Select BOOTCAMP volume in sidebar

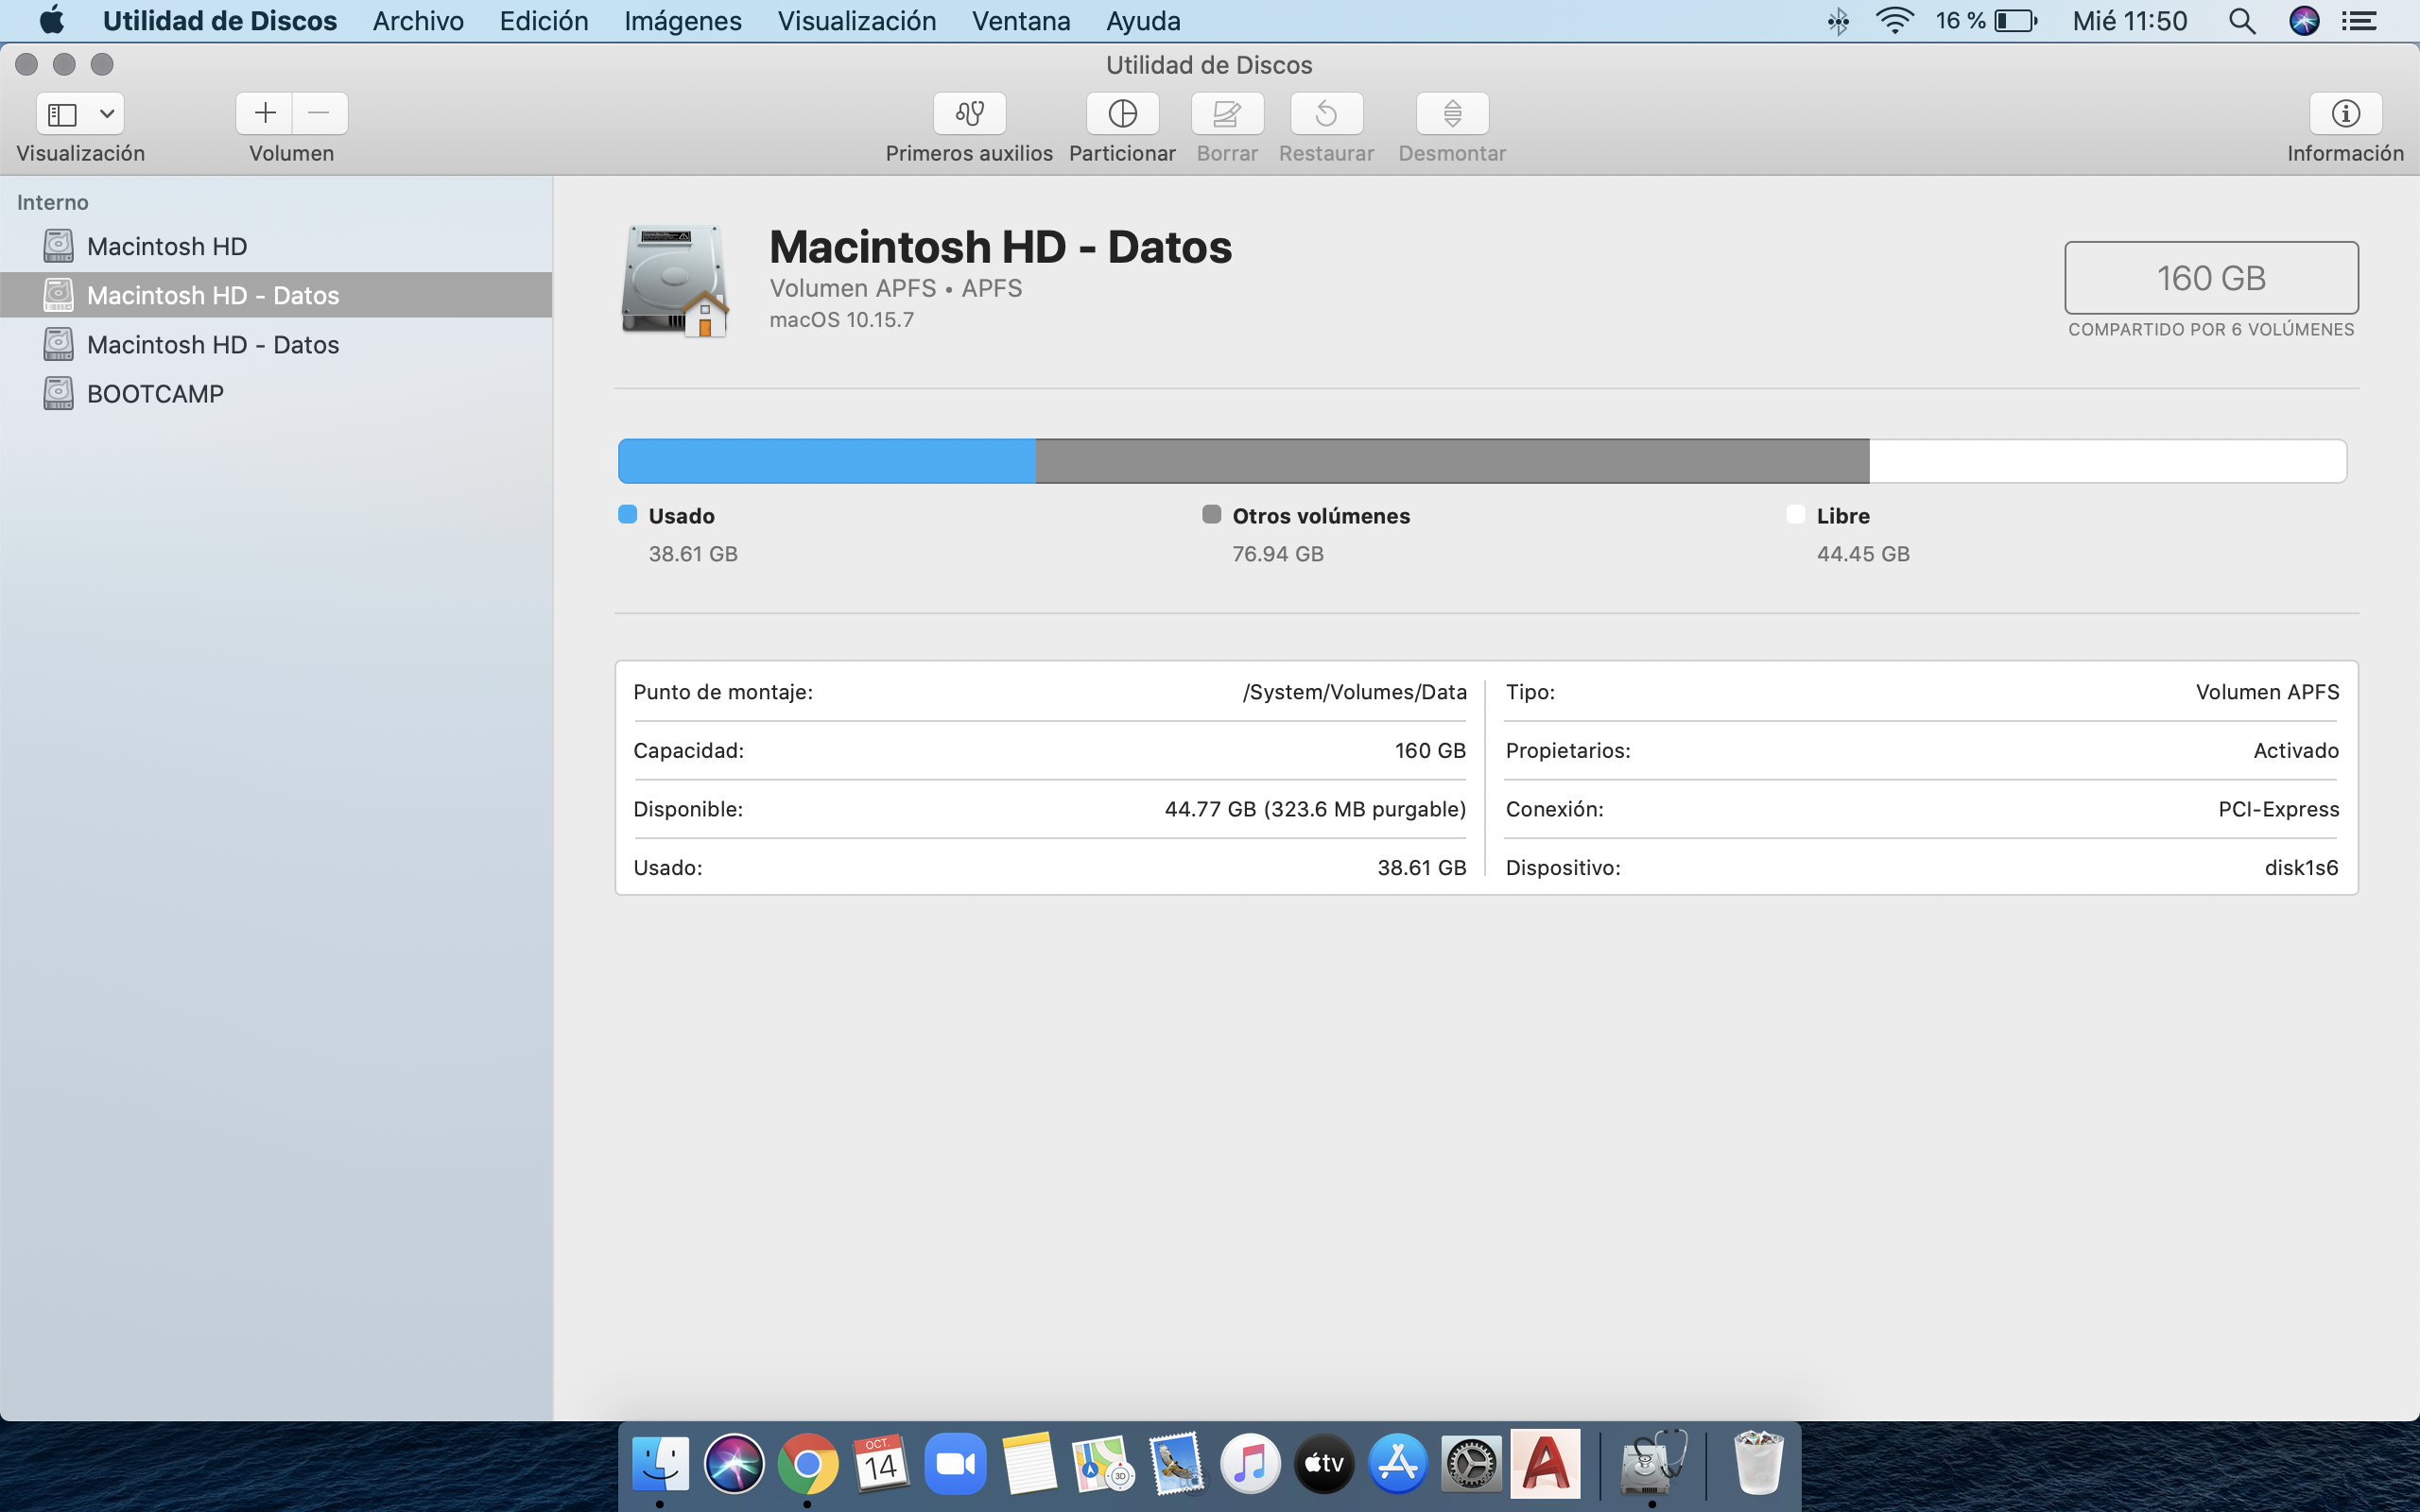(x=155, y=394)
